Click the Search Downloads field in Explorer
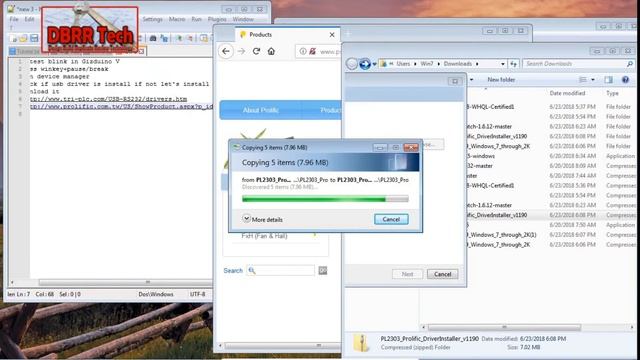The width and height of the screenshot is (640, 360). 579,64
